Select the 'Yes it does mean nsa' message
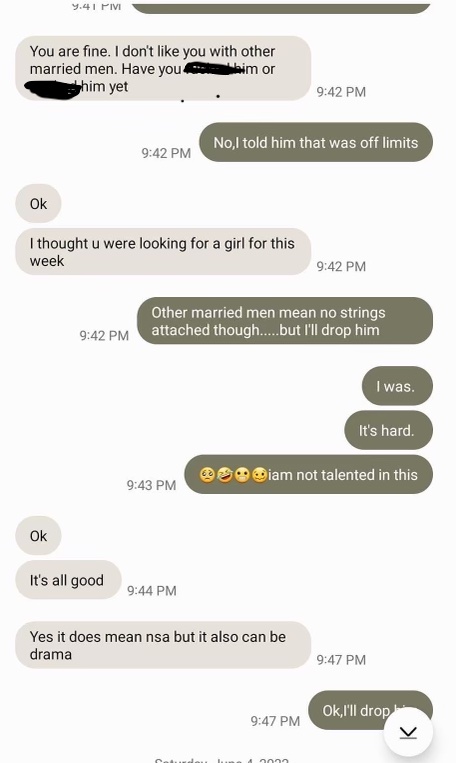 pos(163,645)
